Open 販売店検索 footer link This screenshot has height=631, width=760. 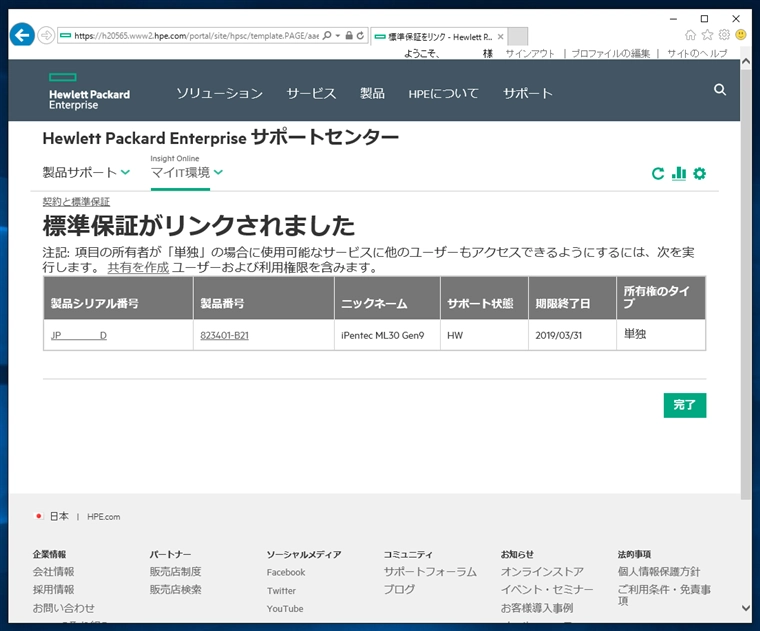pyautogui.click(x=175, y=590)
